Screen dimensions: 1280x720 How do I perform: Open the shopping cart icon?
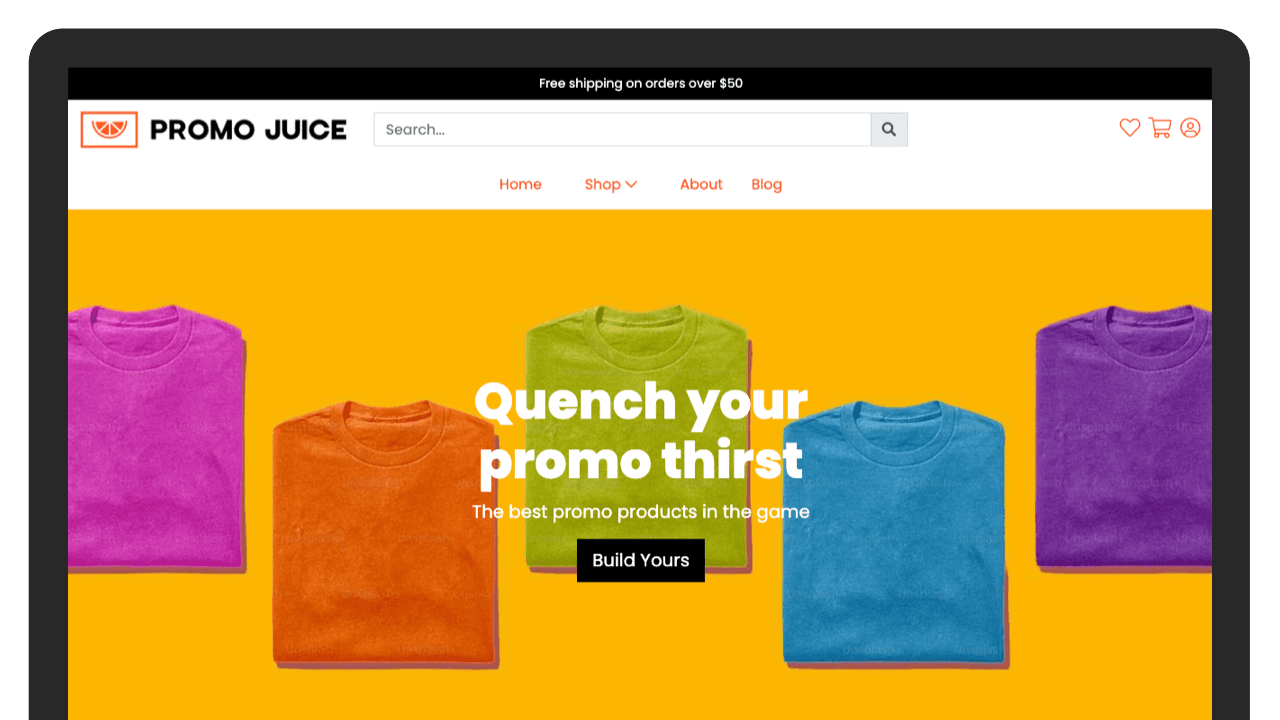(x=1160, y=128)
